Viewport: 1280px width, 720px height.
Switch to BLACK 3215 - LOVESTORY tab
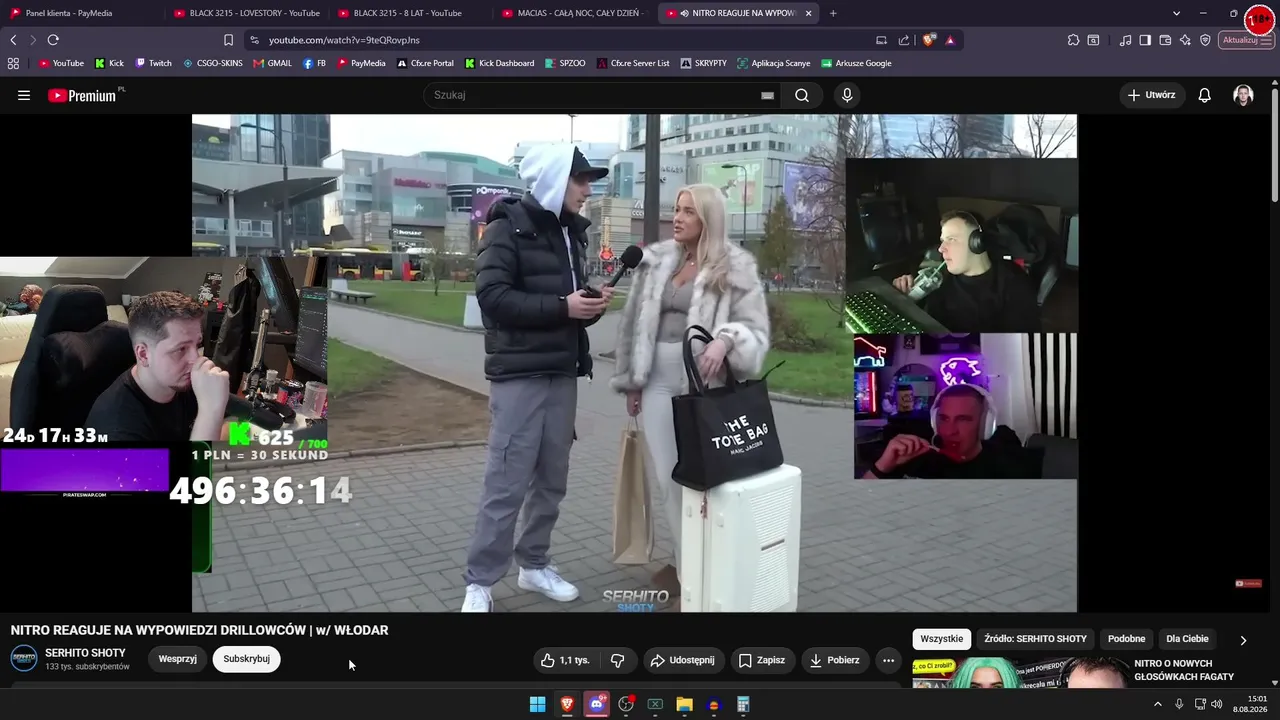point(246,13)
